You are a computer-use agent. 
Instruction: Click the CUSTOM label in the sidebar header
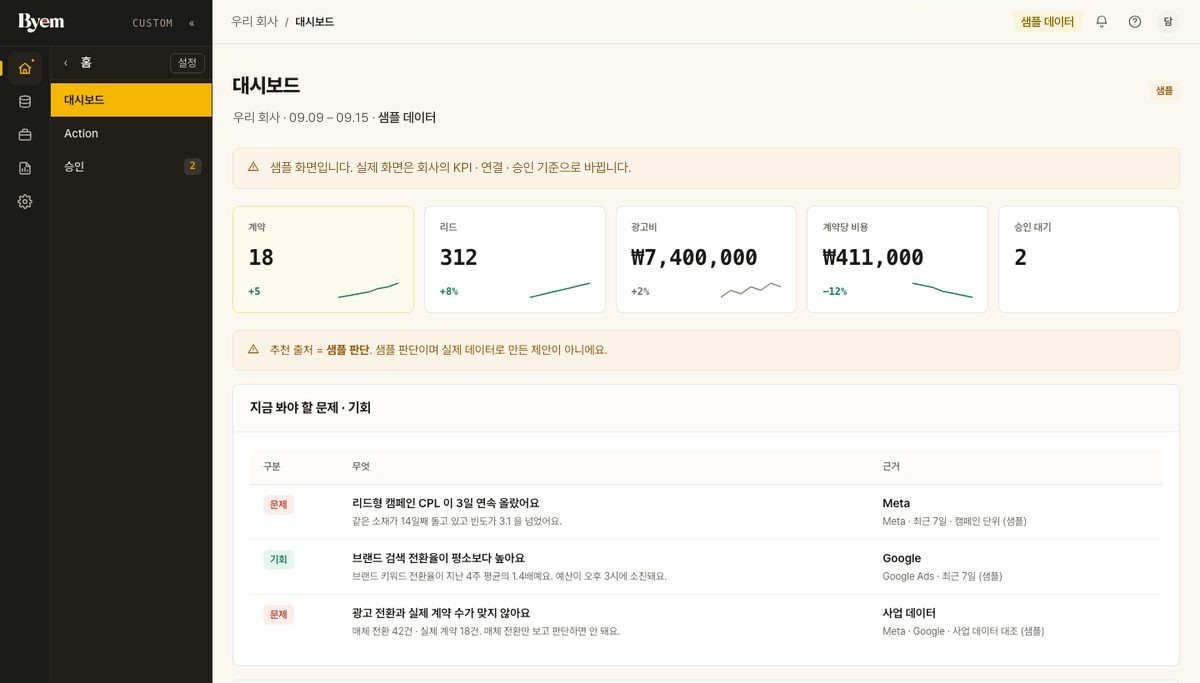coord(153,23)
